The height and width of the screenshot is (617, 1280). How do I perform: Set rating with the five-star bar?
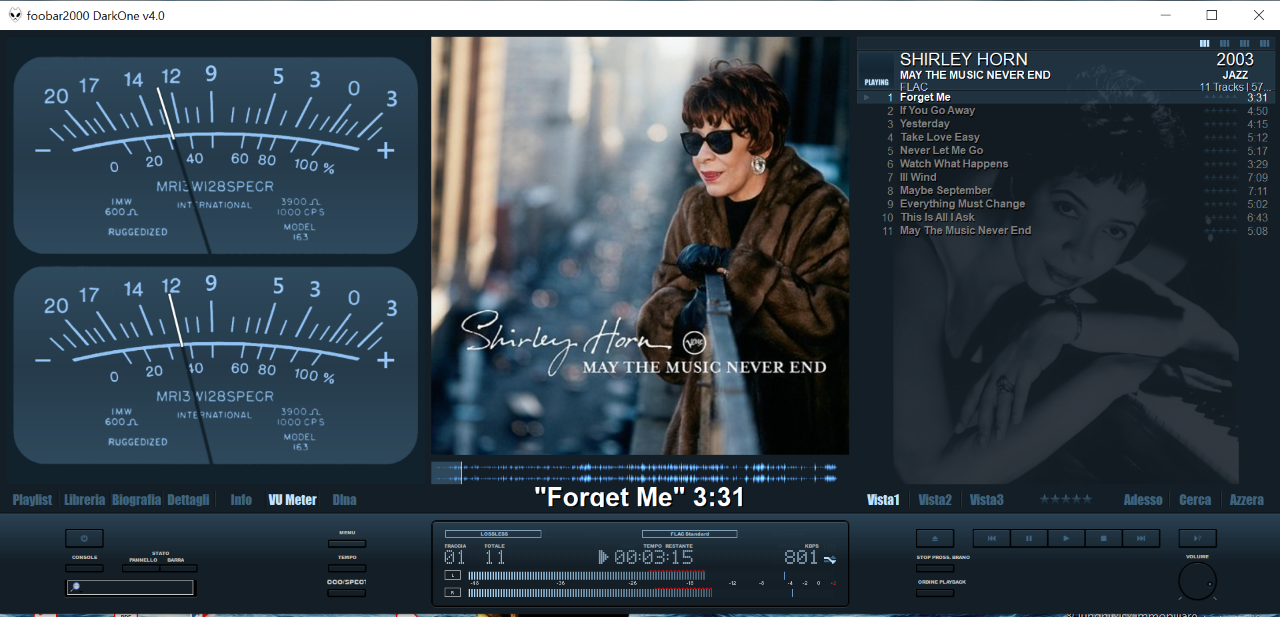click(1065, 499)
